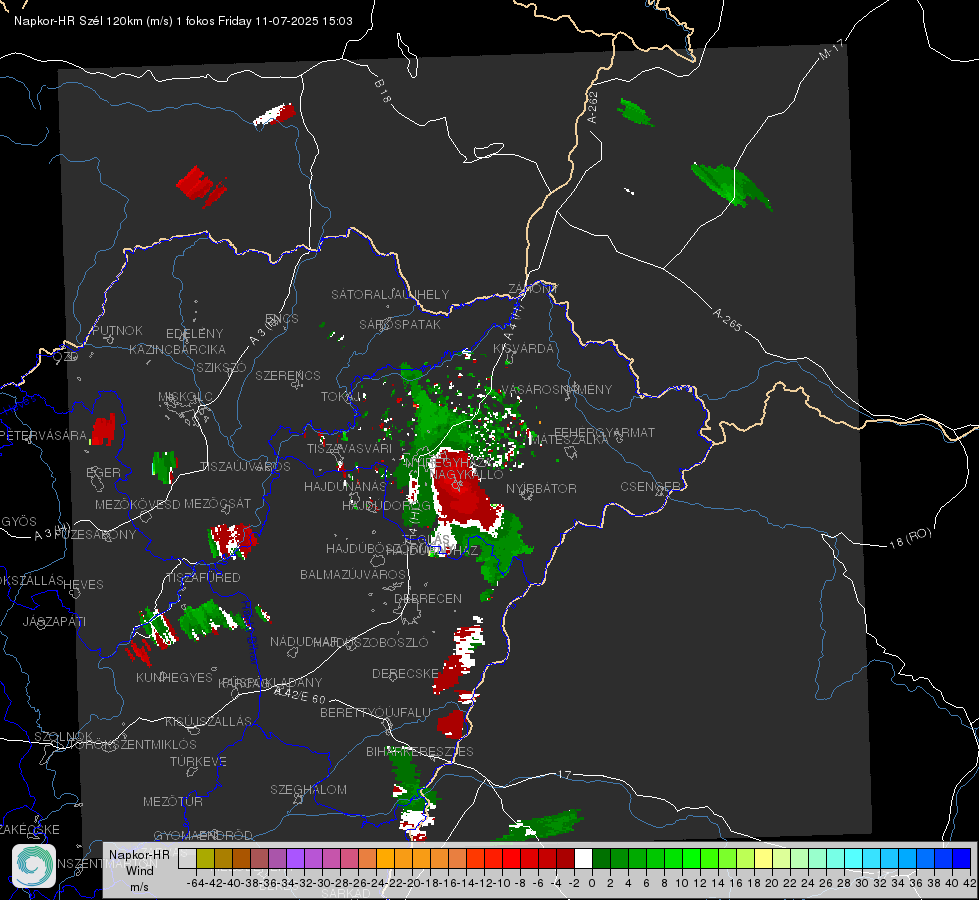This screenshot has width=979, height=900.
Task: Select the NYÍRBÁTOR city label
Action: coord(541,488)
